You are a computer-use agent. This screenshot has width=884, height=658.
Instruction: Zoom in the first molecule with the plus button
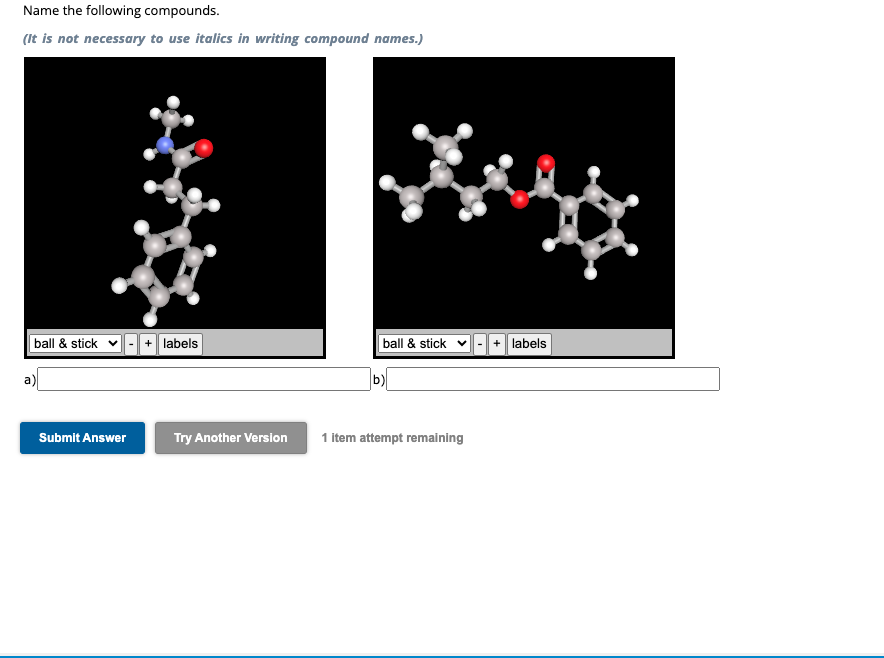(x=147, y=343)
